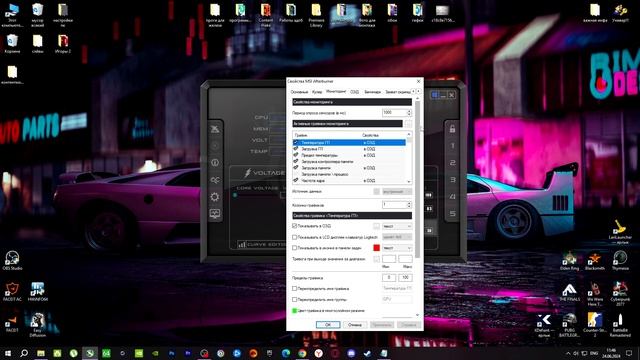The height and width of the screenshot is (360, 640).
Task: Select Afterburner profile slot 2
Action: coord(452,163)
